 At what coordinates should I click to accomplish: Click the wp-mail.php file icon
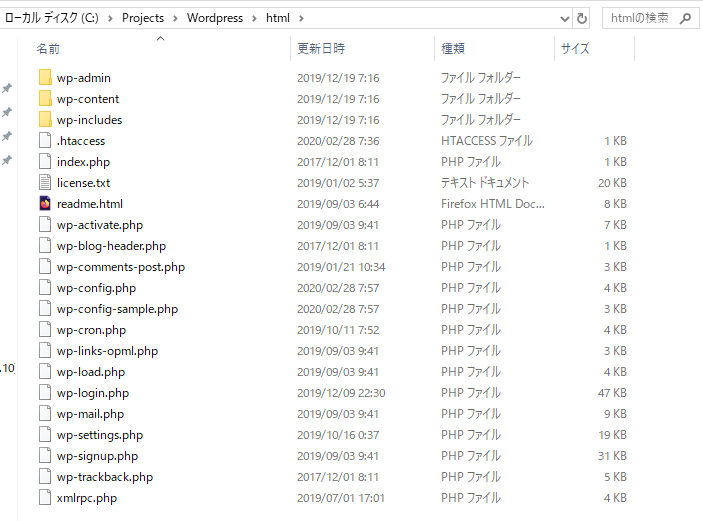click(x=45, y=414)
